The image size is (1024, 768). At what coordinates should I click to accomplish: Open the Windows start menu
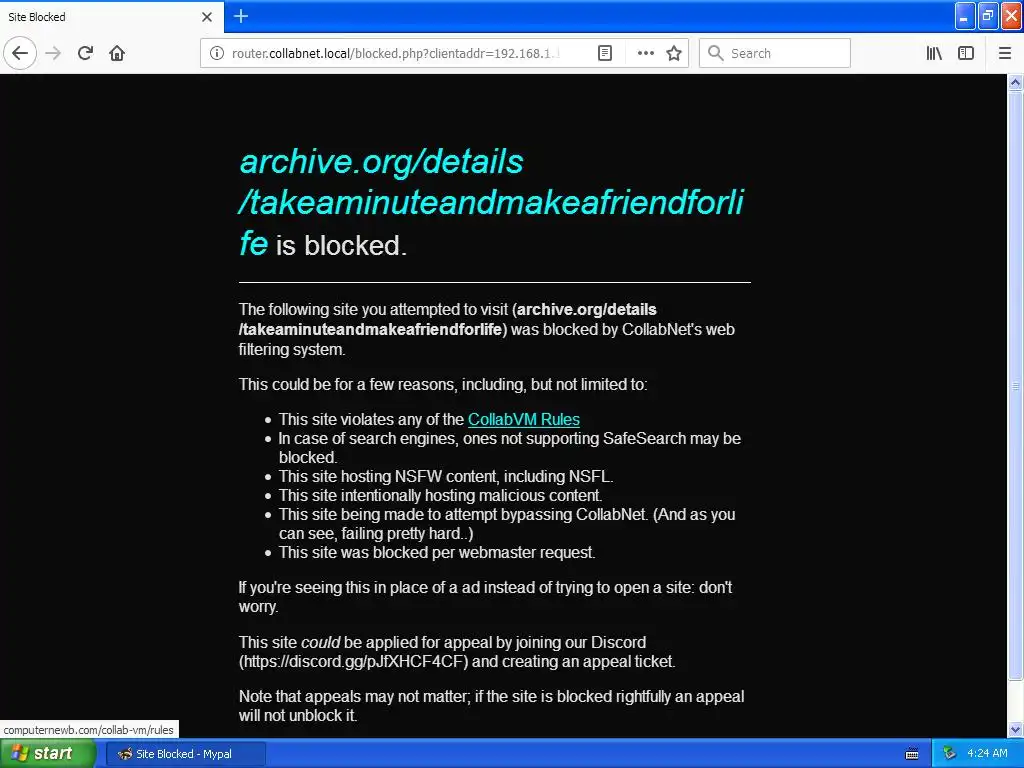click(46, 754)
